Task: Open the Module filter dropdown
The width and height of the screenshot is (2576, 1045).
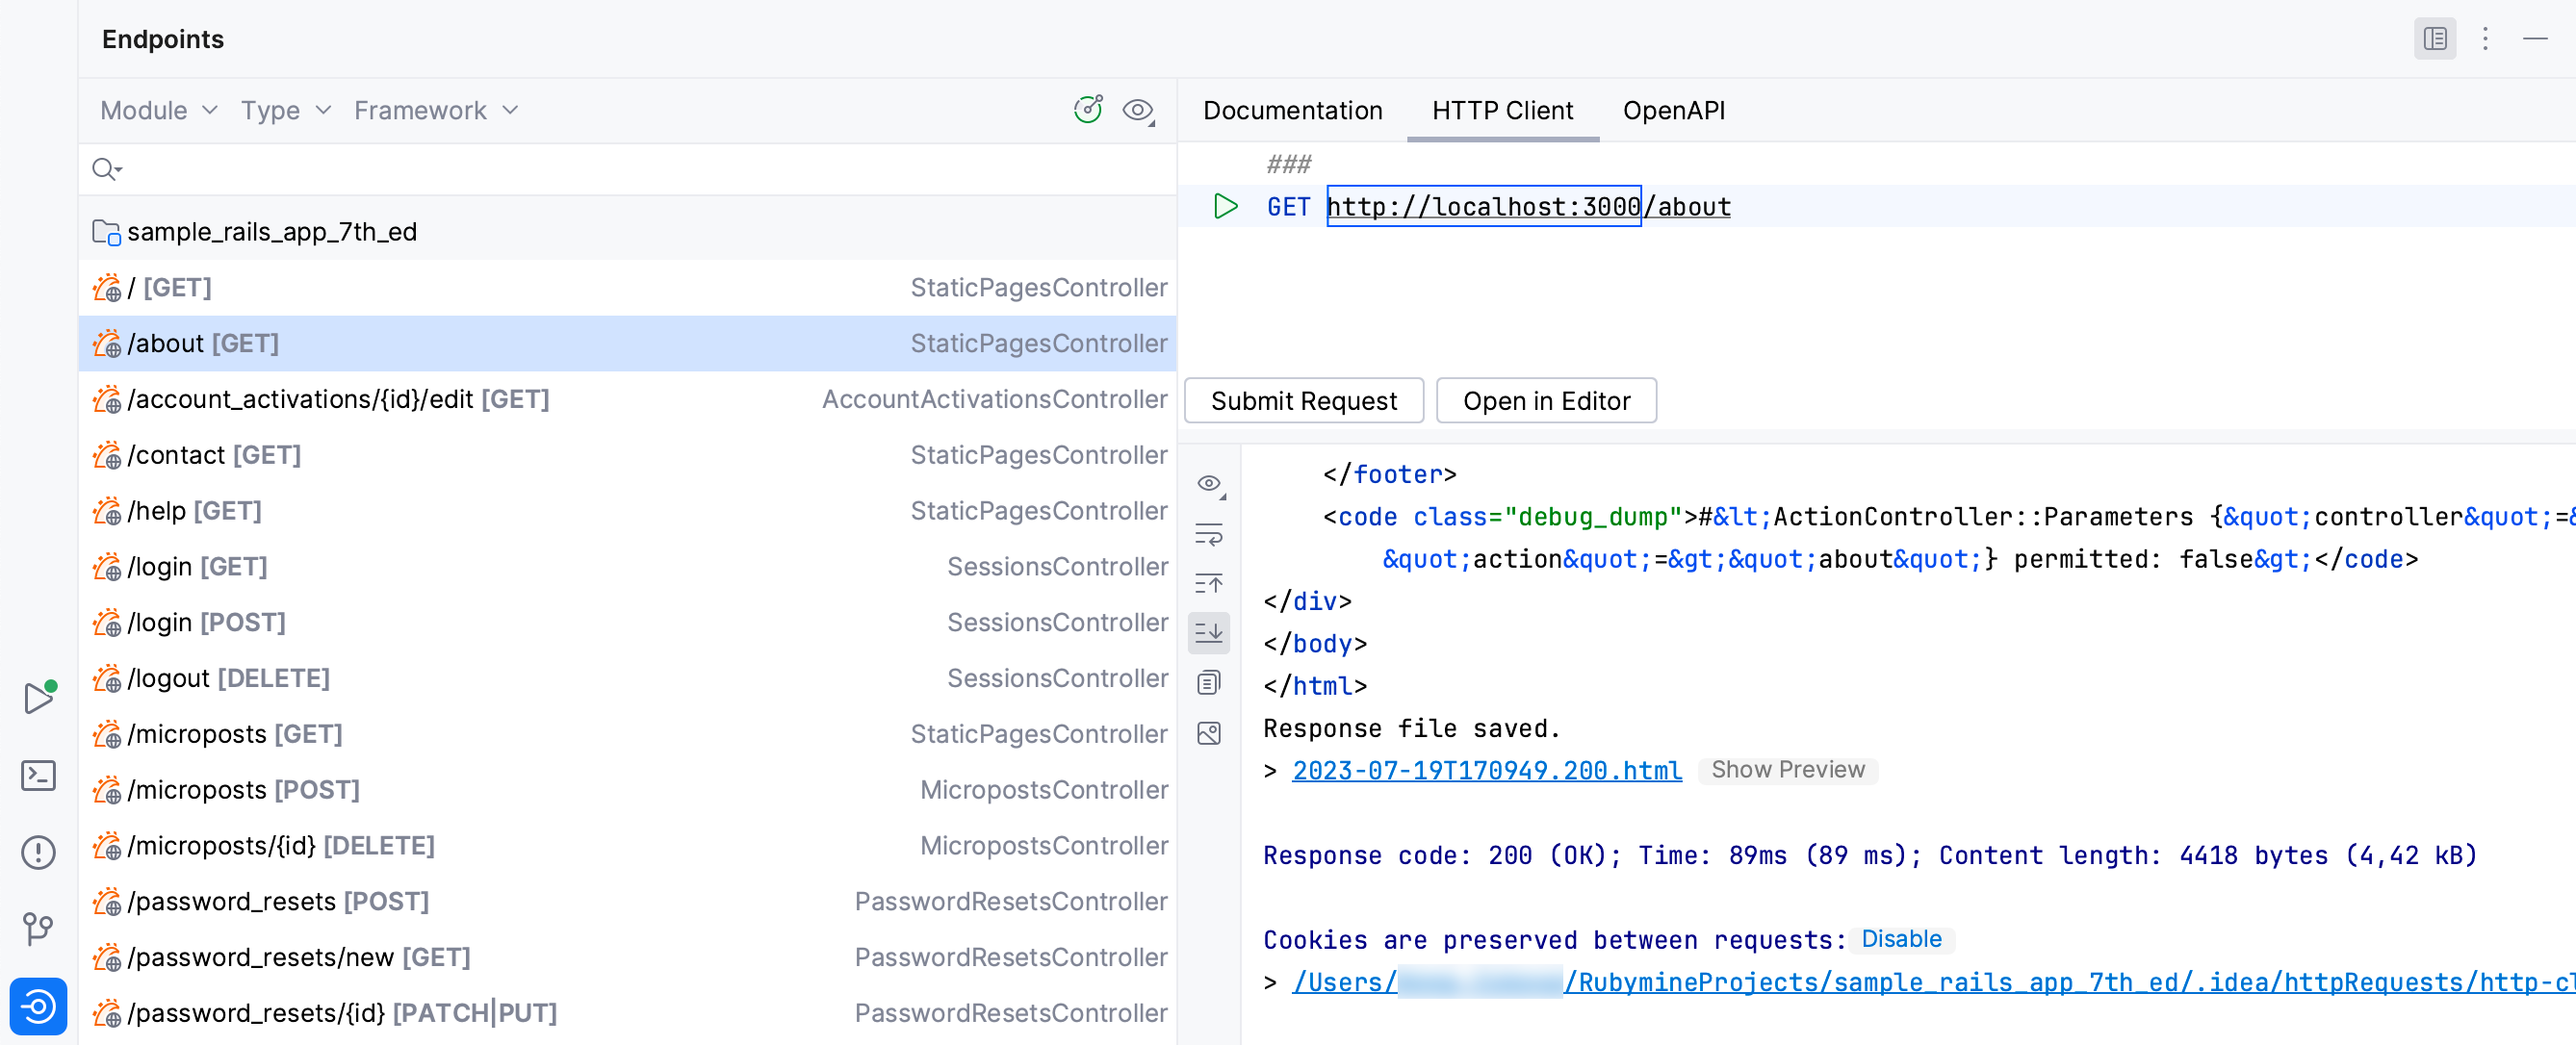Action: click(157, 110)
